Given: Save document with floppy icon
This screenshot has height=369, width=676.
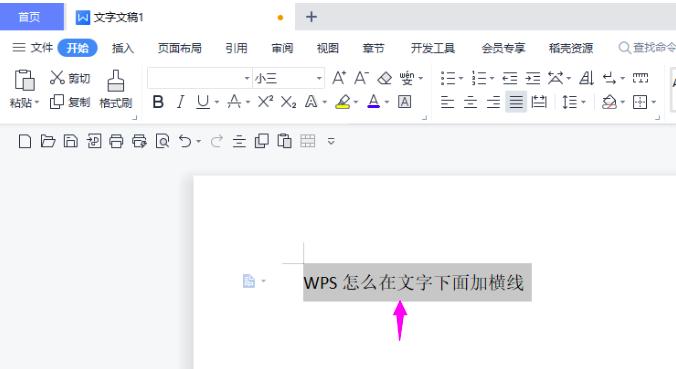Looking at the screenshot, I should [71, 141].
